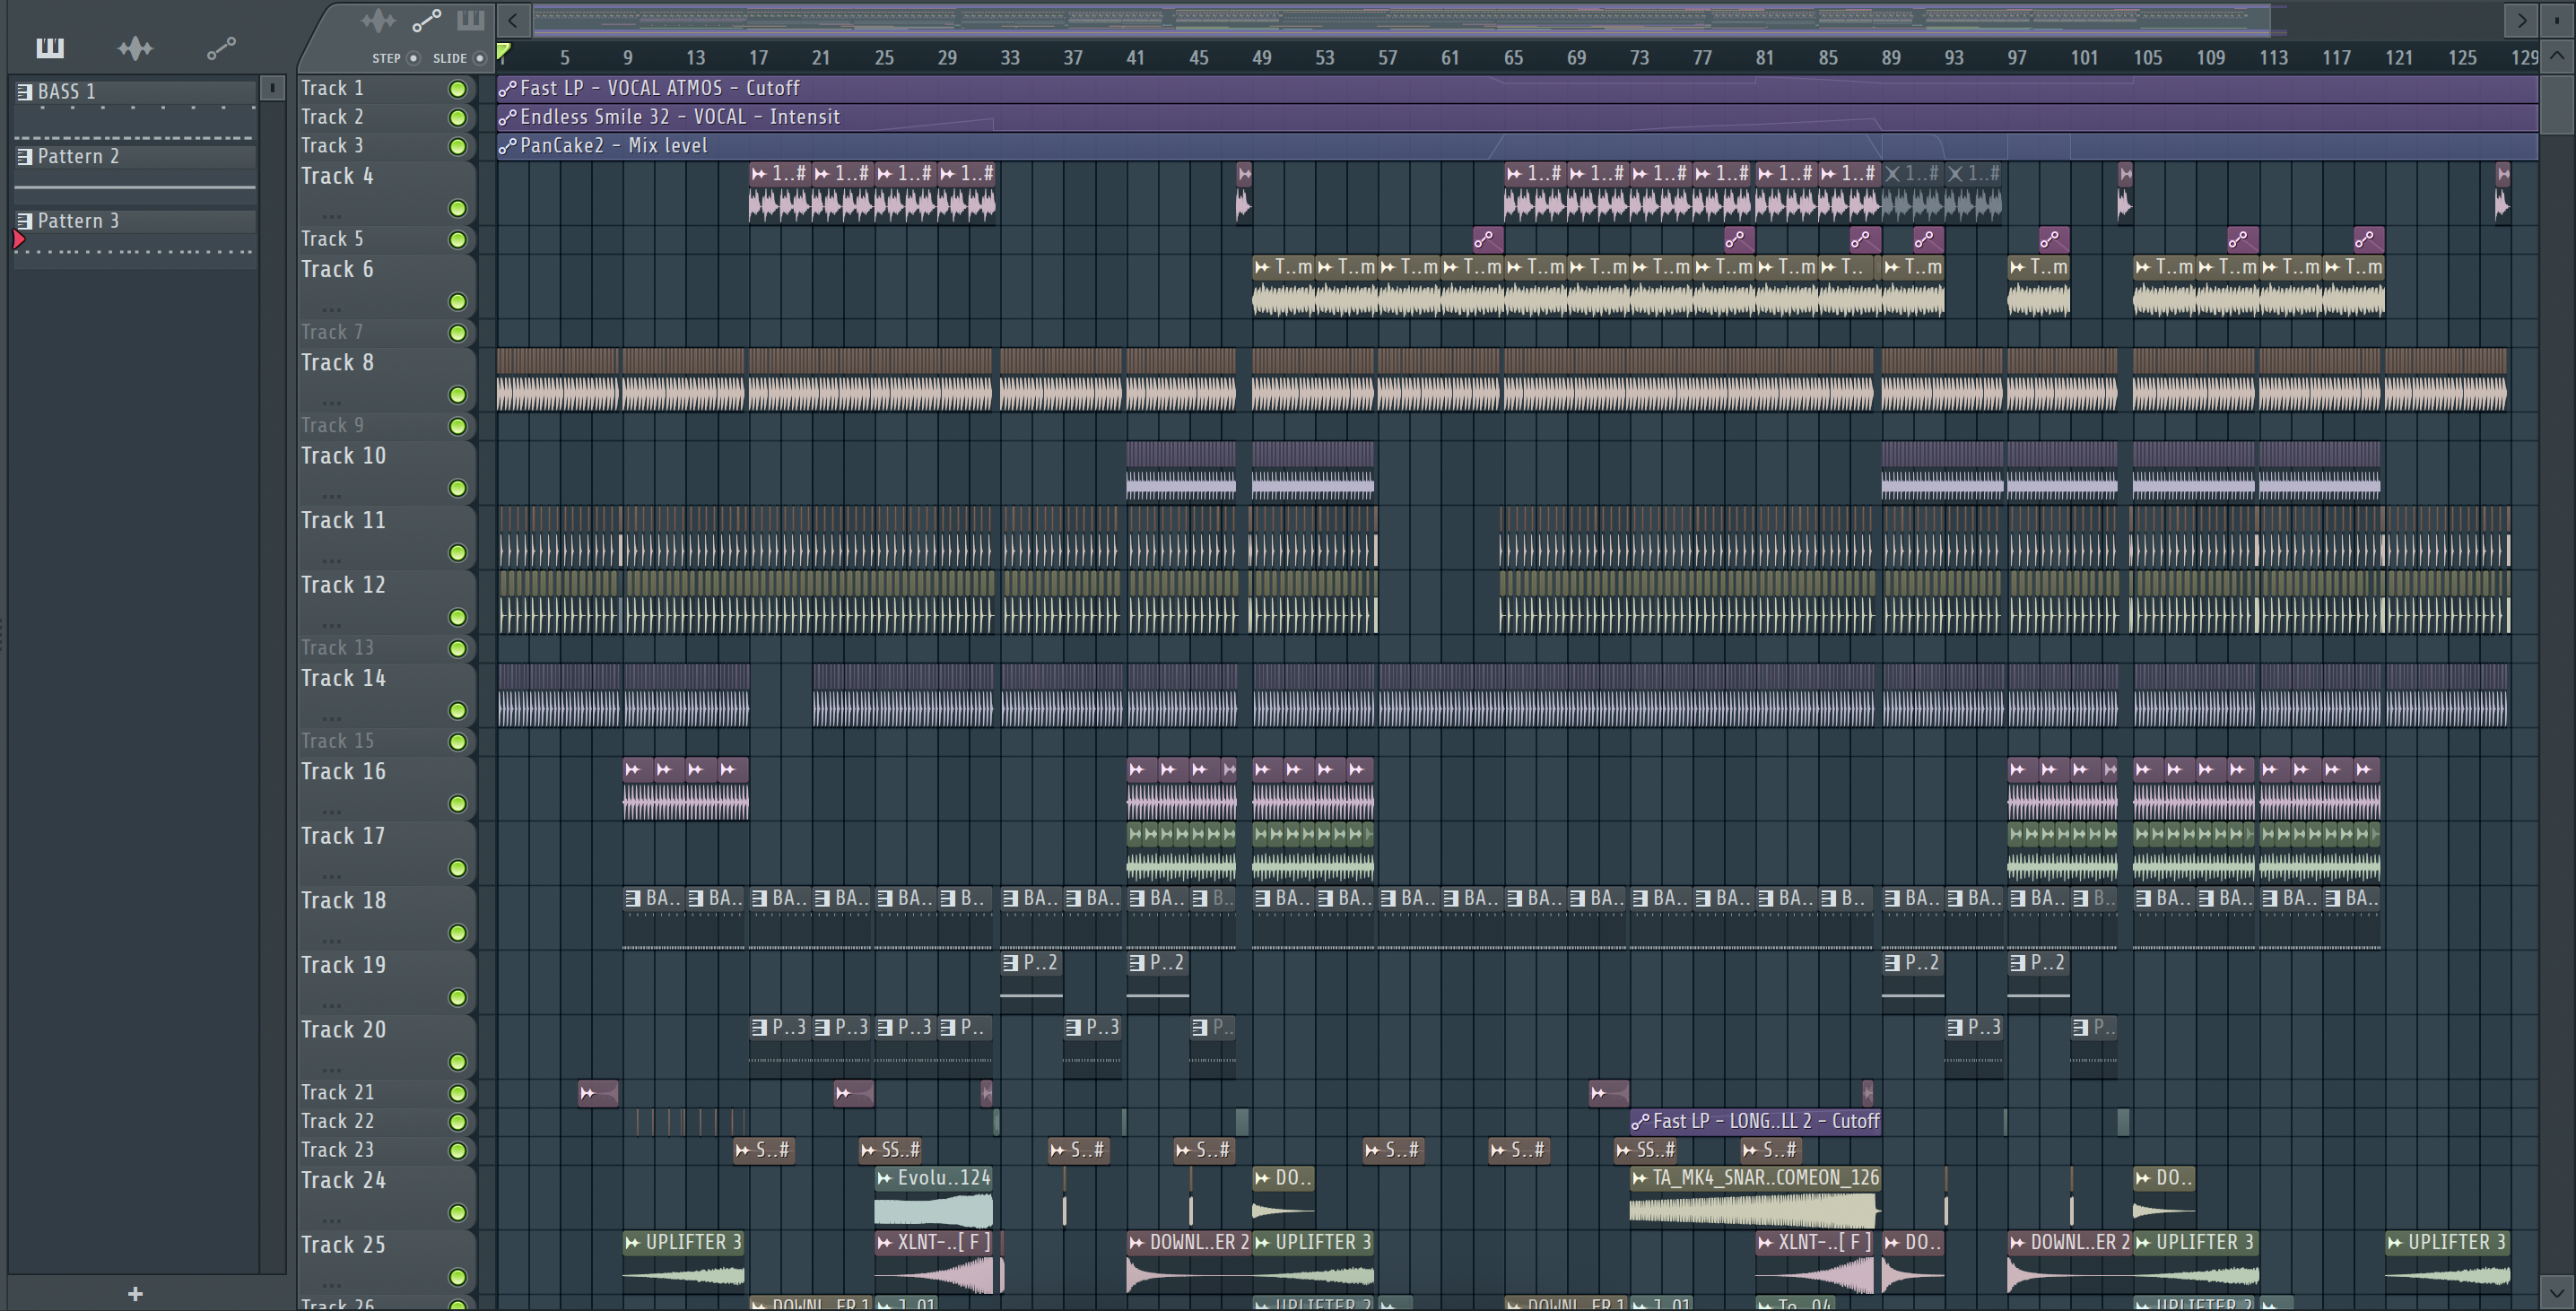Click the playlist up scroll arrow
Image resolution: width=2576 pixels, height=1311 pixels.
click(2557, 56)
